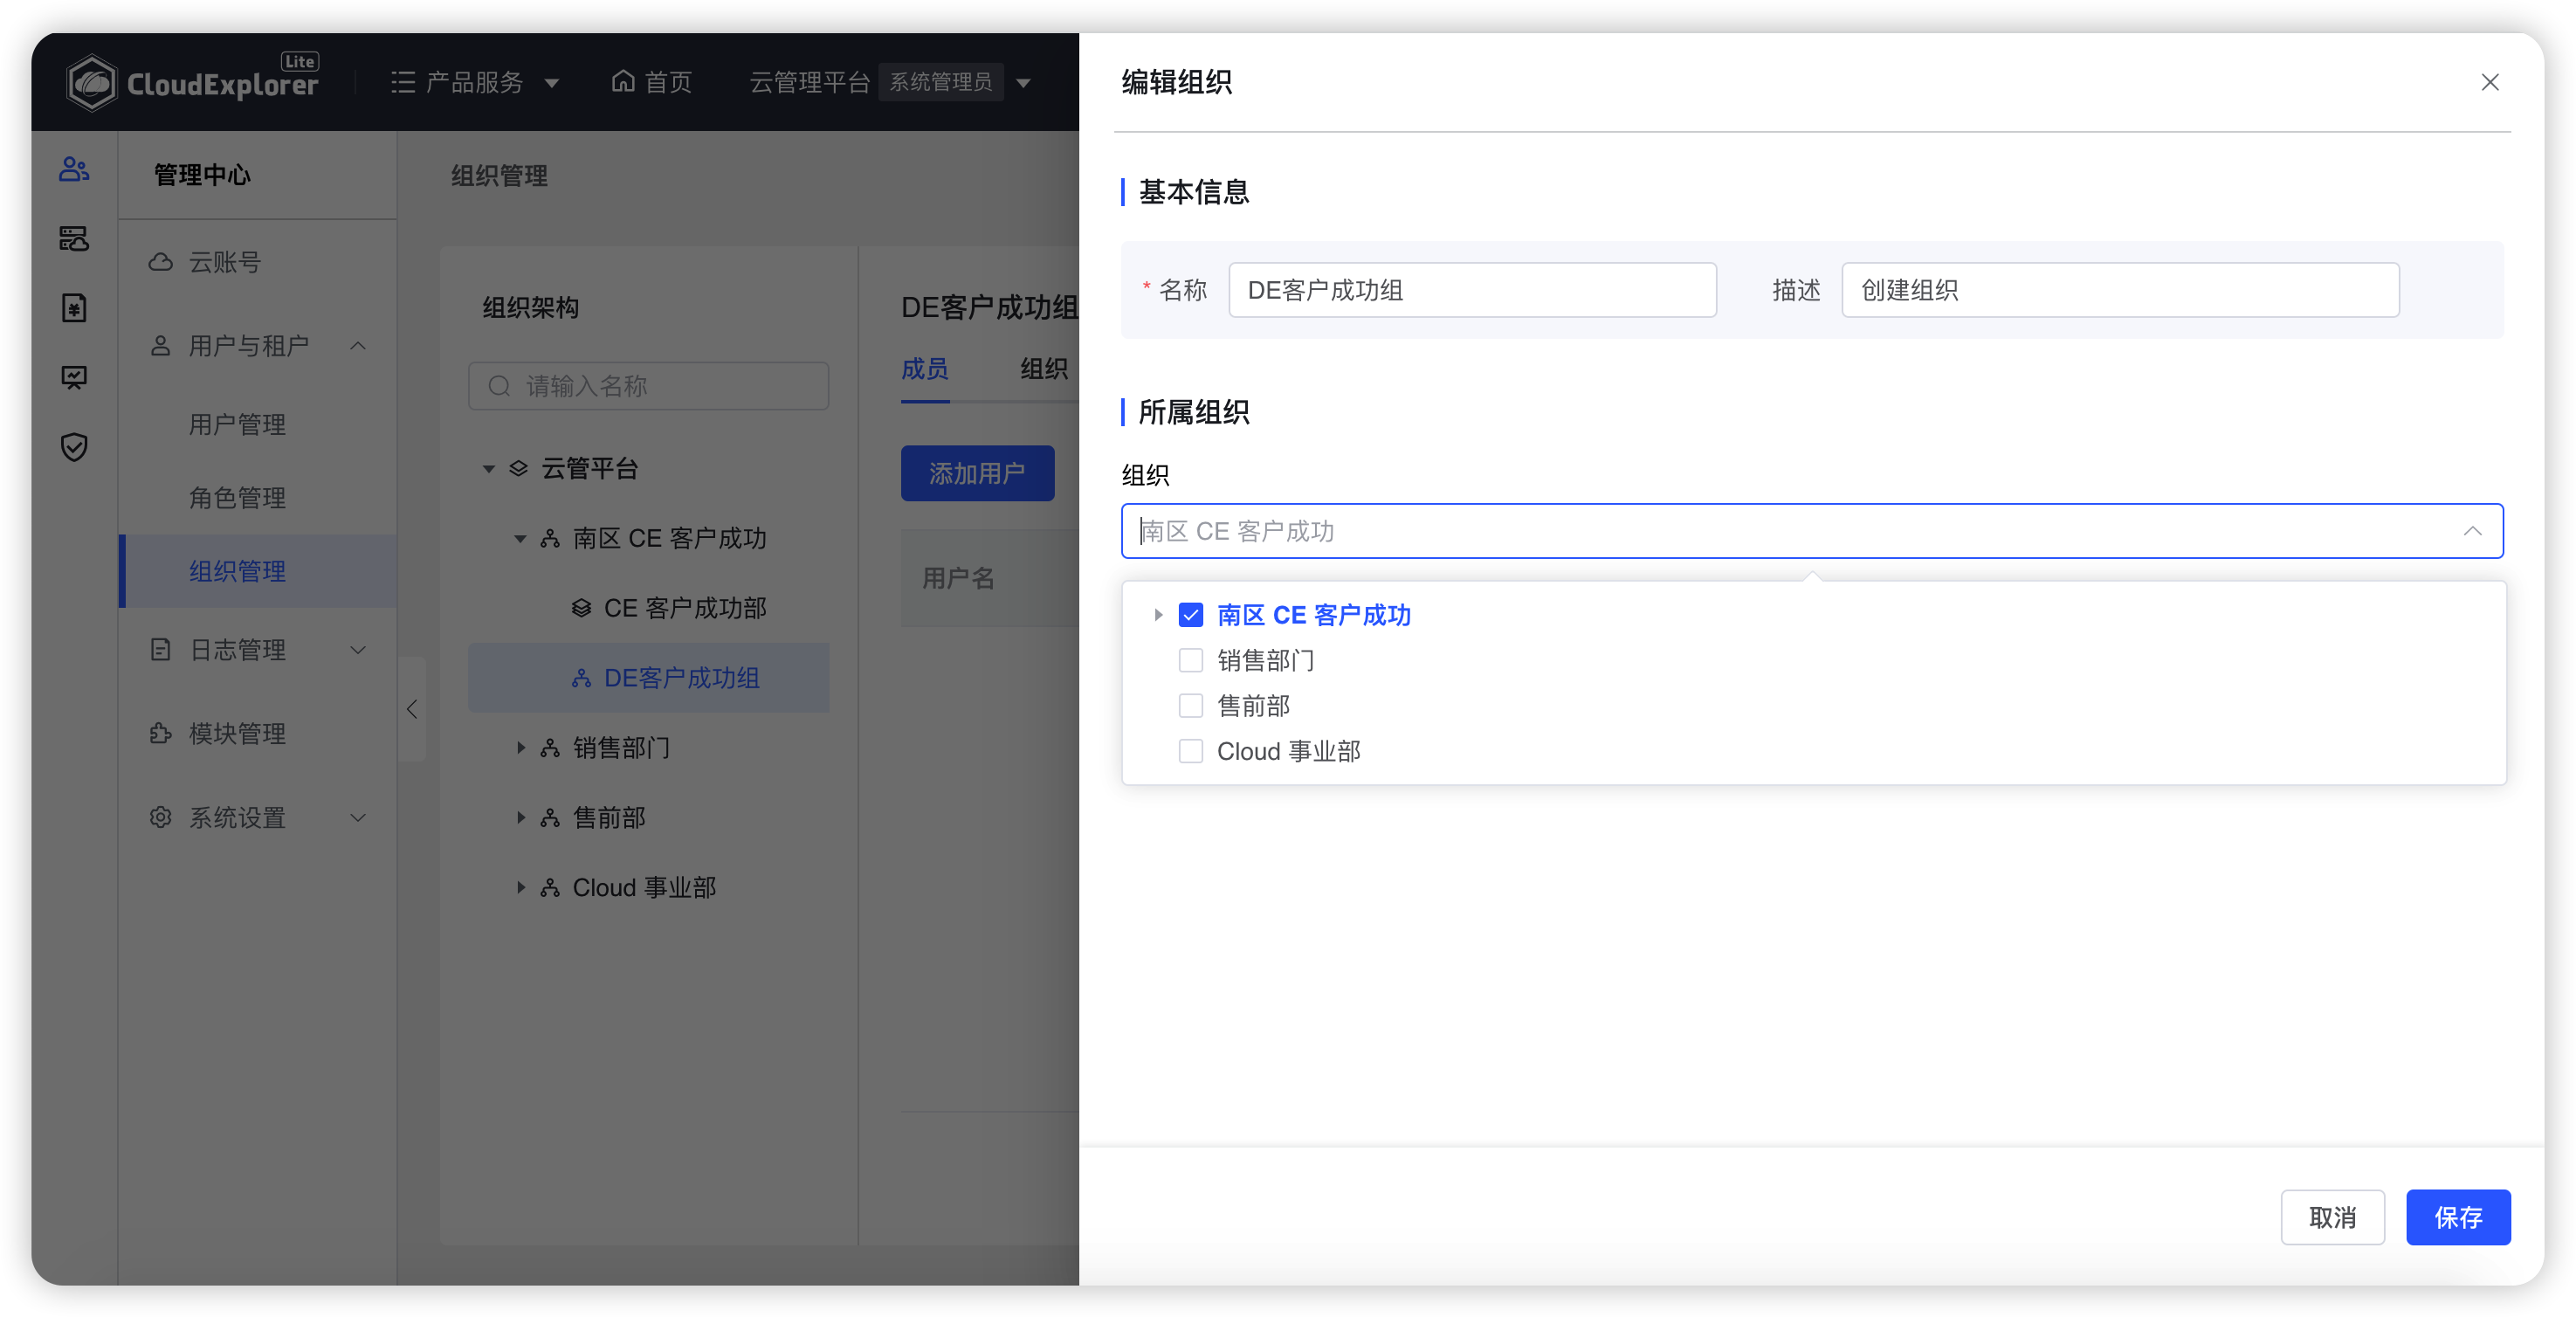Open 模块管理 menu item
Image resolution: width=2576 pixels, height=1317 pixels.
(x=258, y=734)
